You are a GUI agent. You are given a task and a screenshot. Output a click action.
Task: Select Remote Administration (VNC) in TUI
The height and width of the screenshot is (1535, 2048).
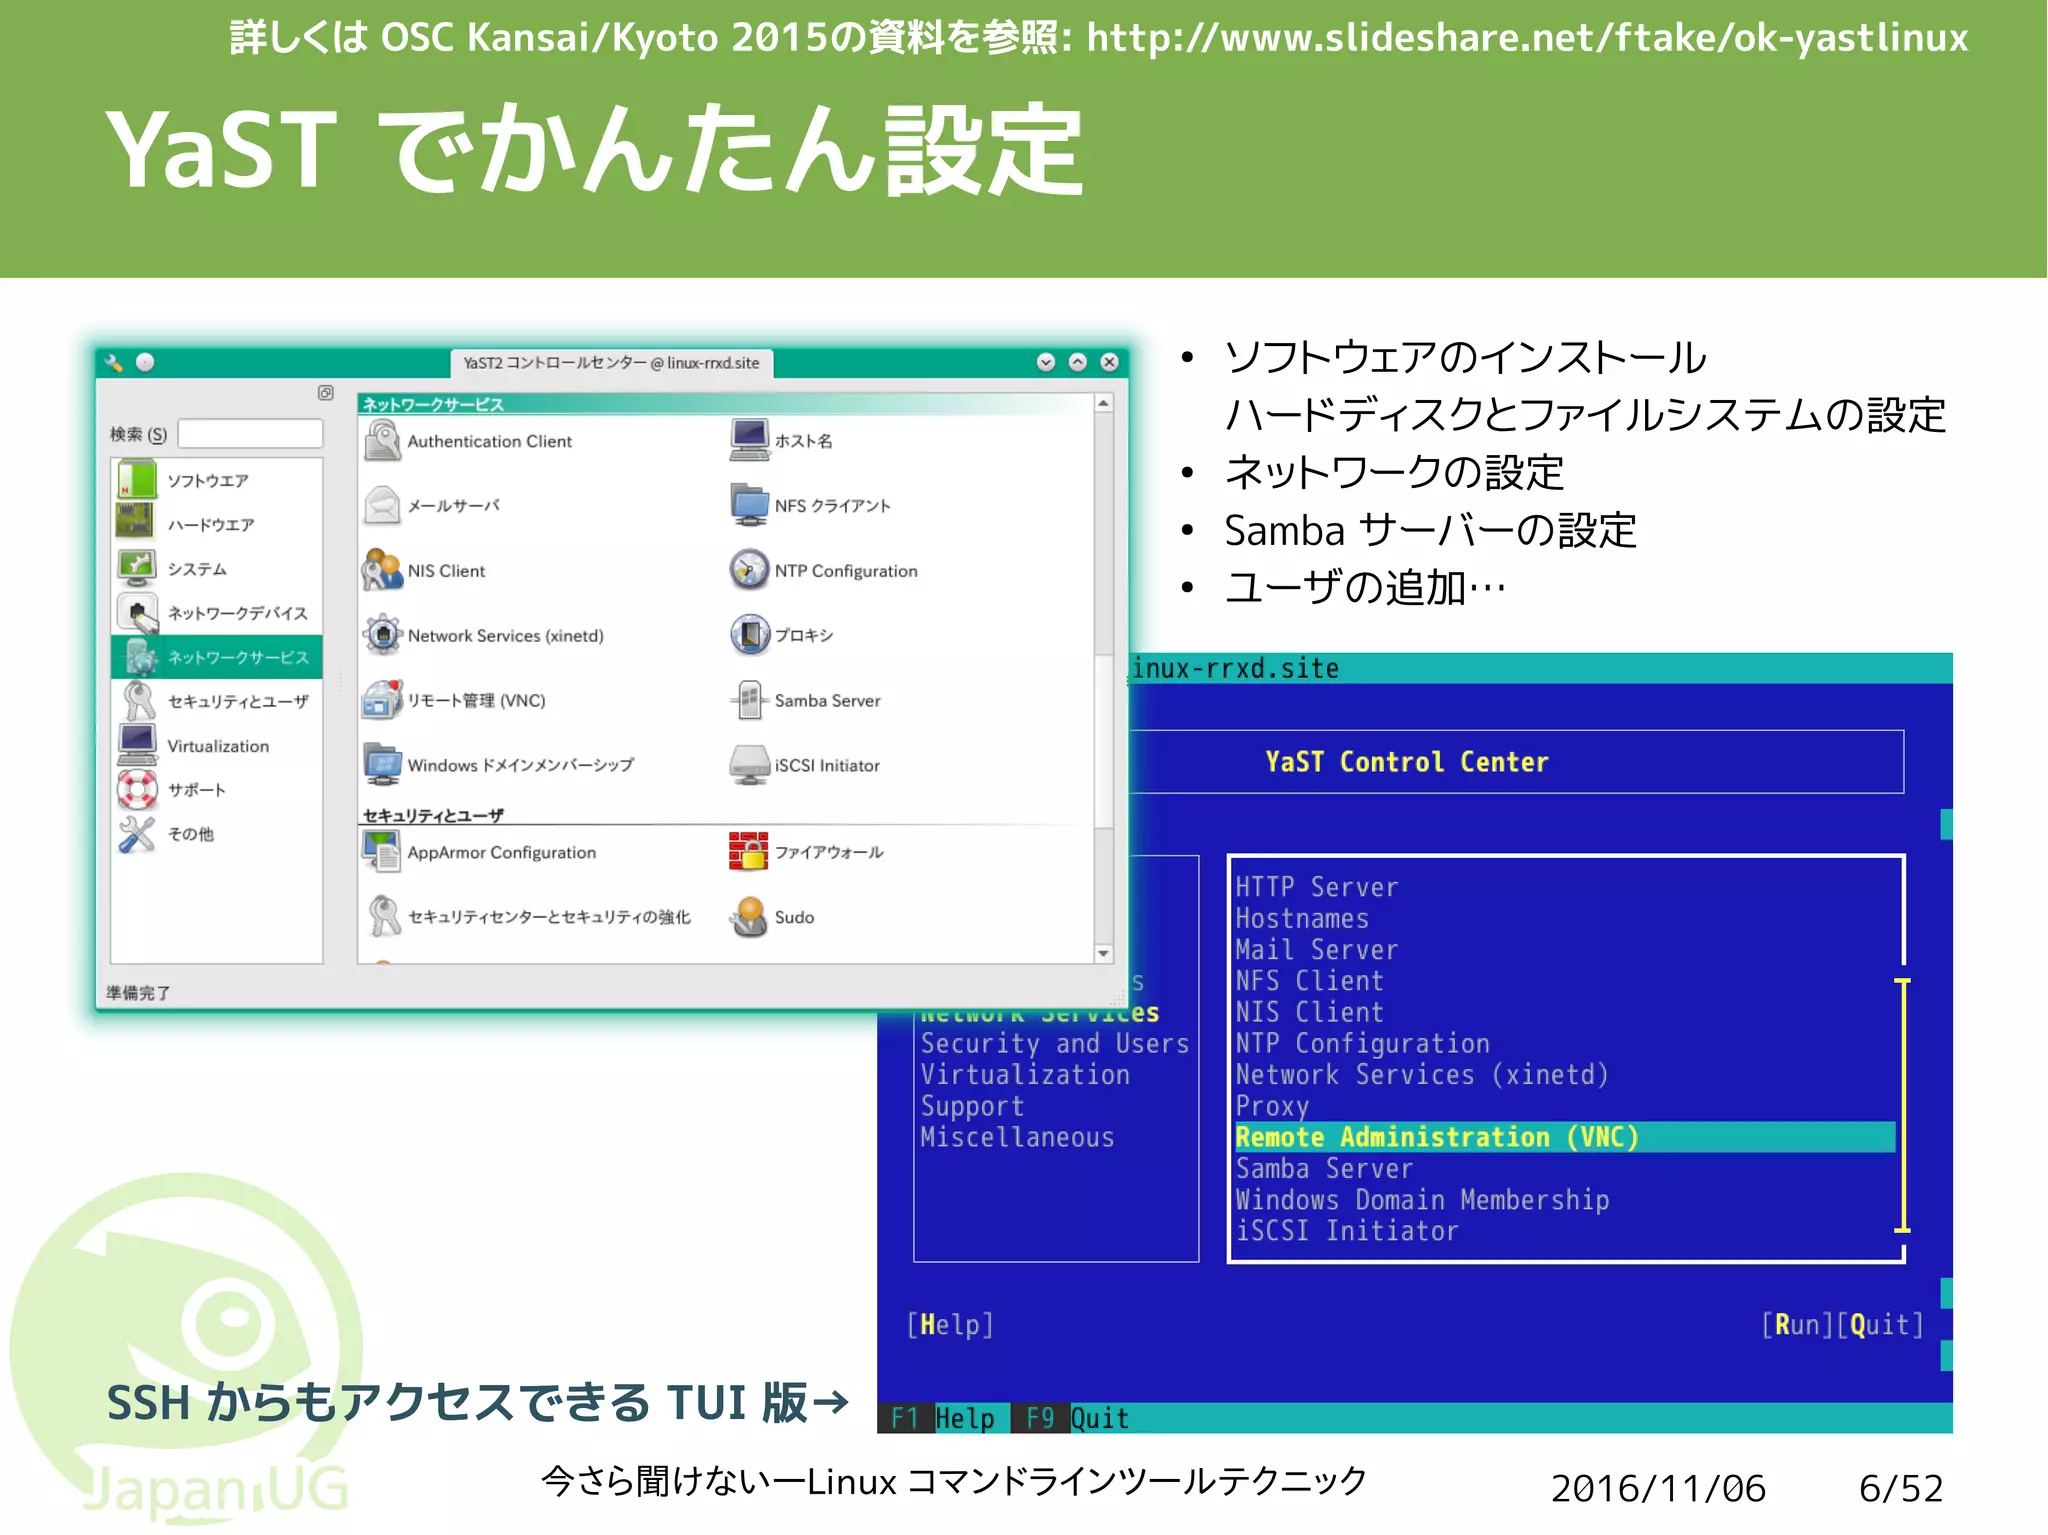coord(1564,1137)
